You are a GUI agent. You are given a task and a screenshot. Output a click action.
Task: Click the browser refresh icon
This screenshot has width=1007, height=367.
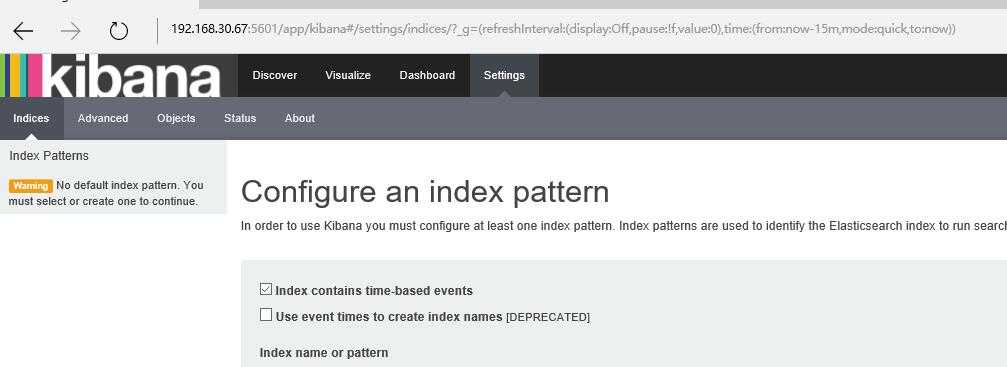point(119,30)
